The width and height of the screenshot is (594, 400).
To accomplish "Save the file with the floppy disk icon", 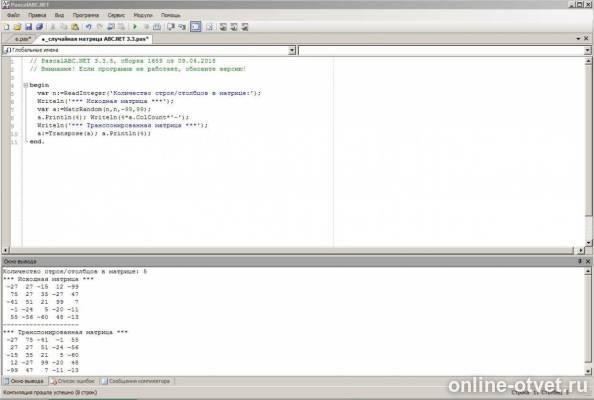I will click(28, 27).
